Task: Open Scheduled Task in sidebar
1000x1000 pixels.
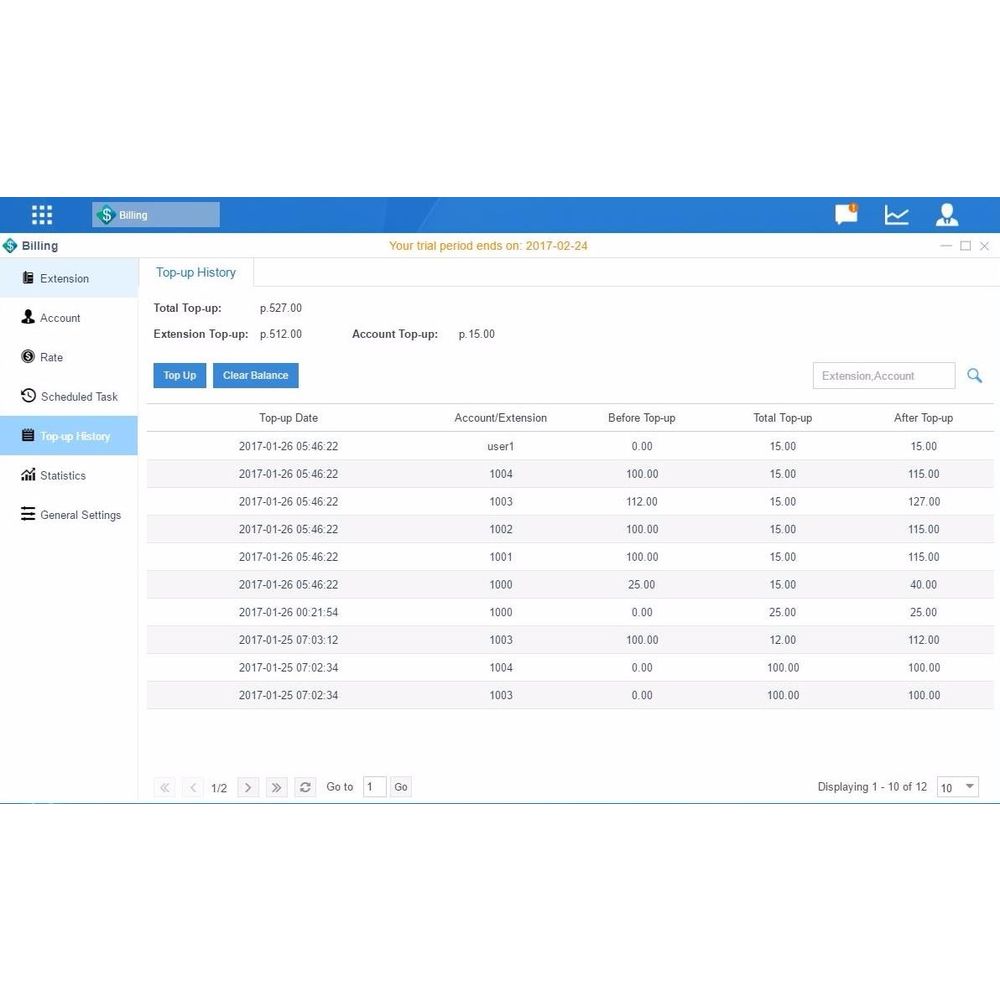Action: coord(69,397)
